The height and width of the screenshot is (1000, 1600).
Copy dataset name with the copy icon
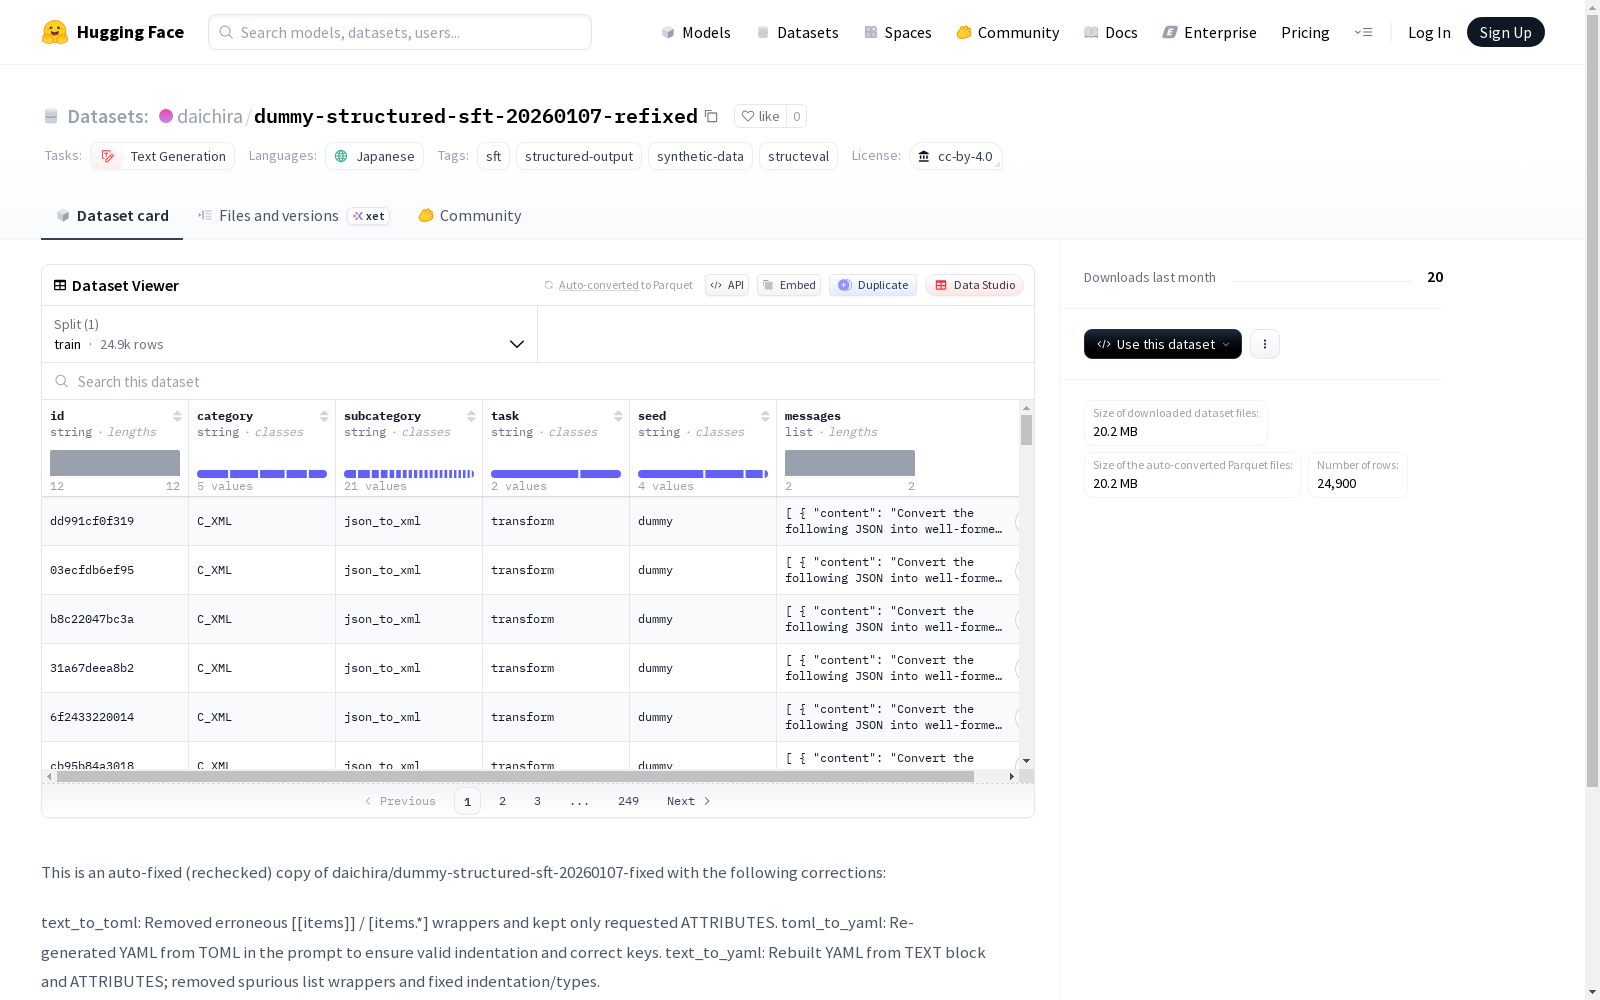point(711,116)
